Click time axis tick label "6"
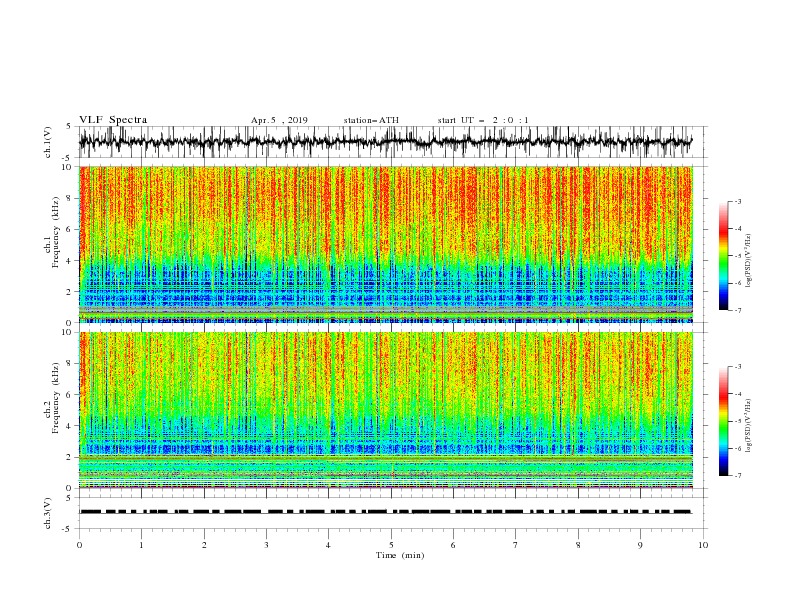 [453, 545]
